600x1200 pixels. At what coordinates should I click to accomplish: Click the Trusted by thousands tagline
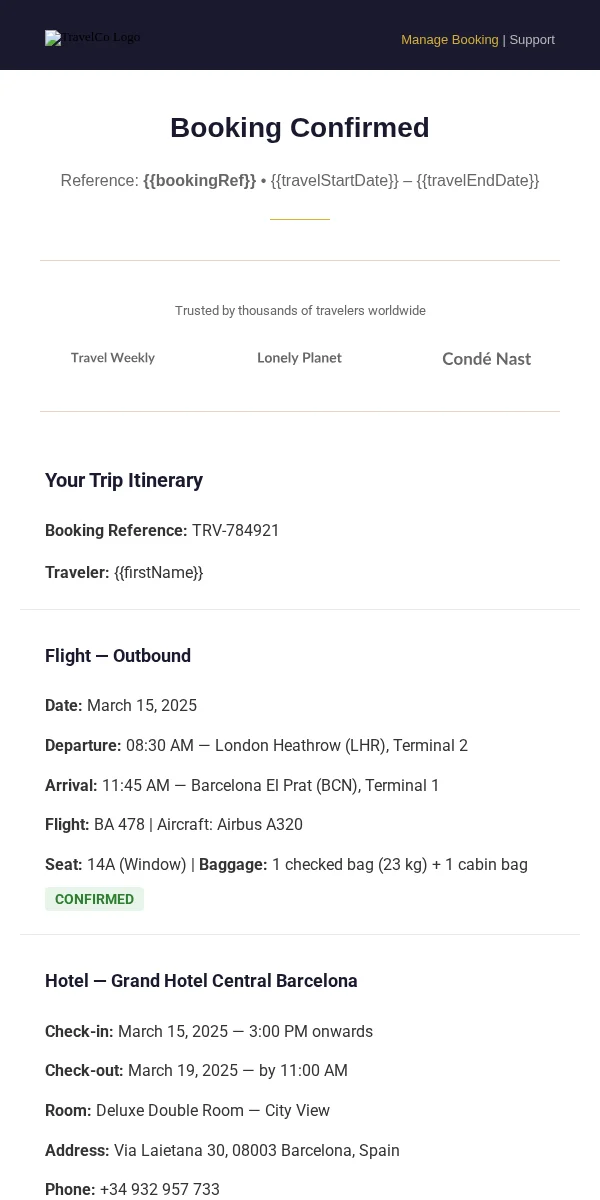(x=300, y=311)
